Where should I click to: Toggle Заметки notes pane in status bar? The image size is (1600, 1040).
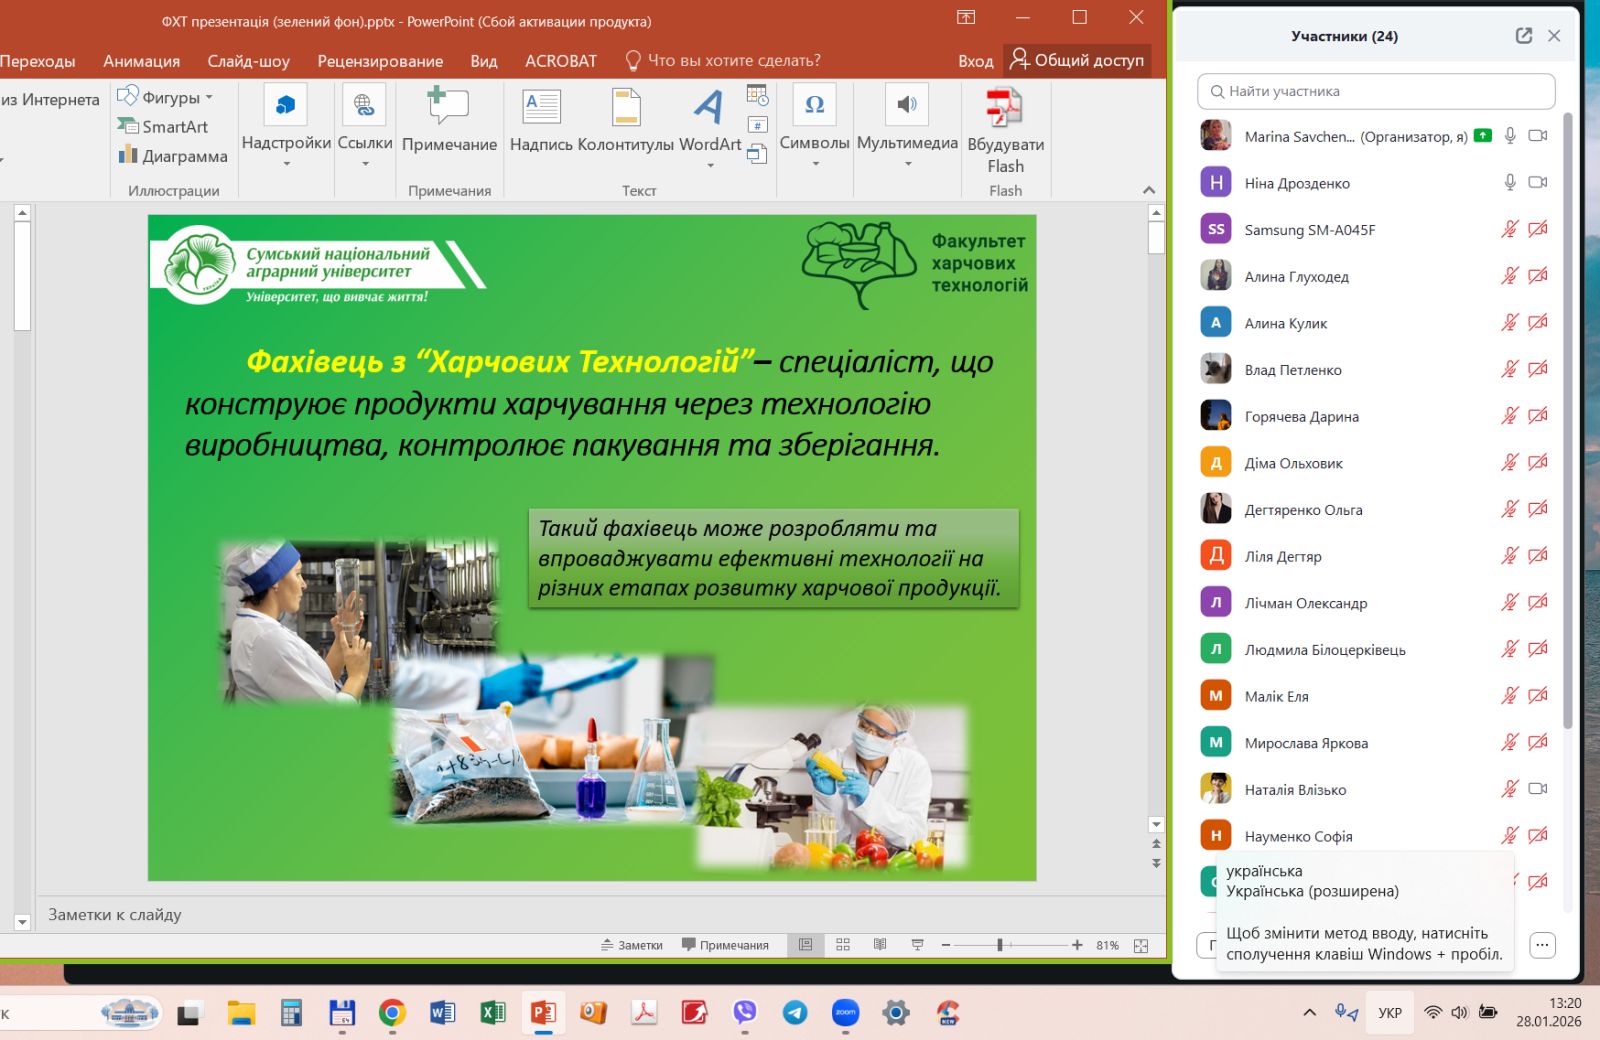tap(632, 945)
